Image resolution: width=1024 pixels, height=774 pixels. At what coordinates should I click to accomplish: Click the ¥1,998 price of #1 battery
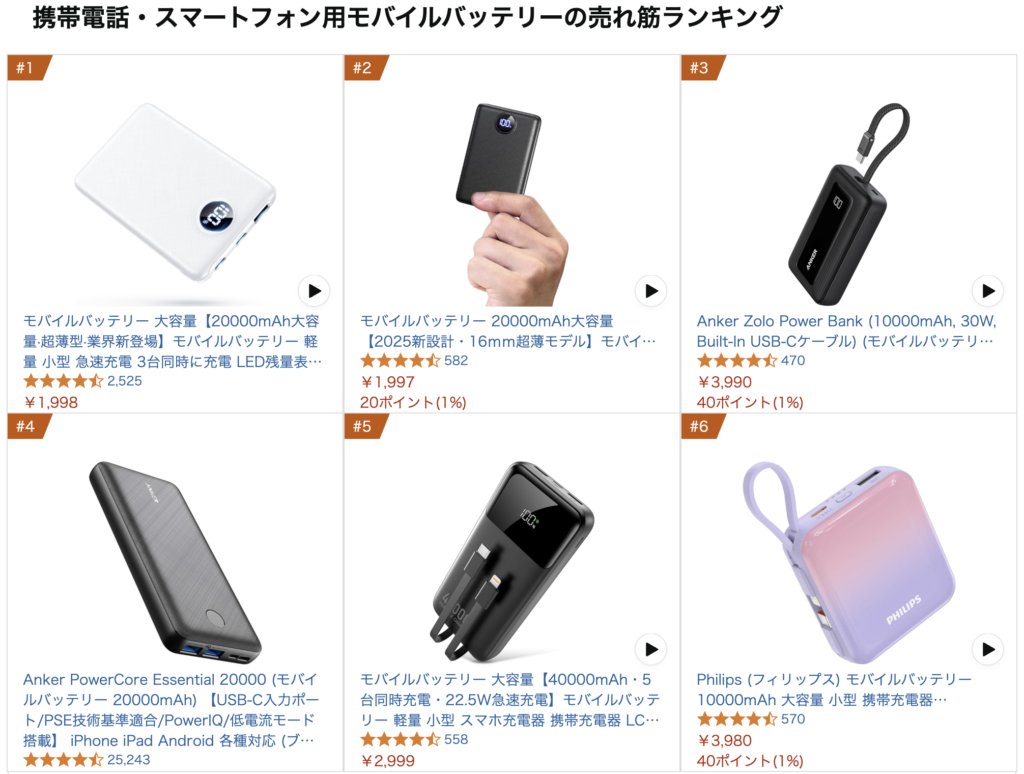pyautogui.click(x=50, y=402)
